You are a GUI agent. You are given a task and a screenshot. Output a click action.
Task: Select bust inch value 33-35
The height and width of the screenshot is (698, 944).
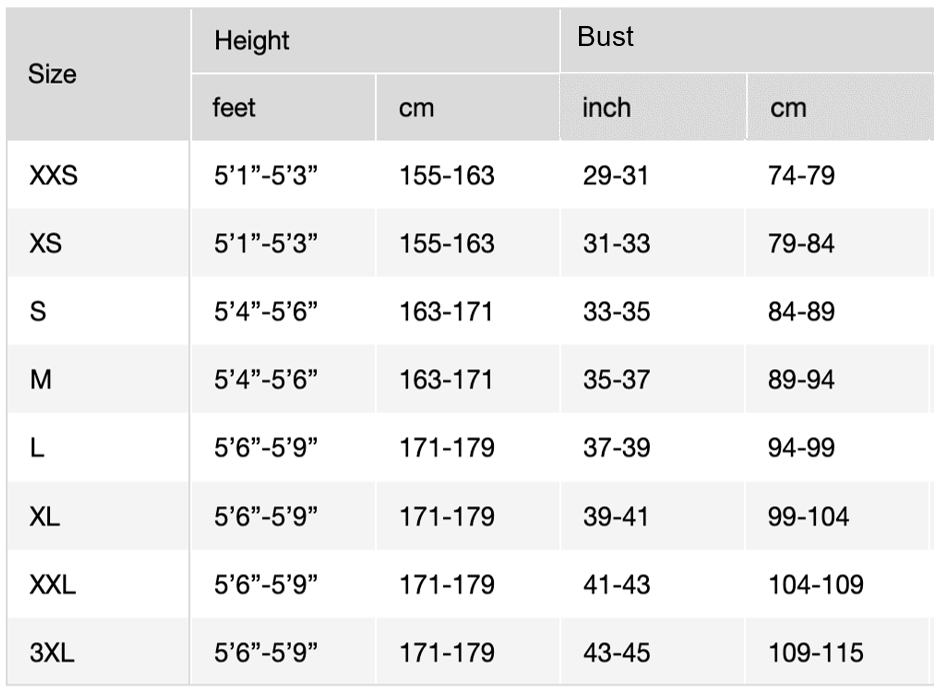616,312
